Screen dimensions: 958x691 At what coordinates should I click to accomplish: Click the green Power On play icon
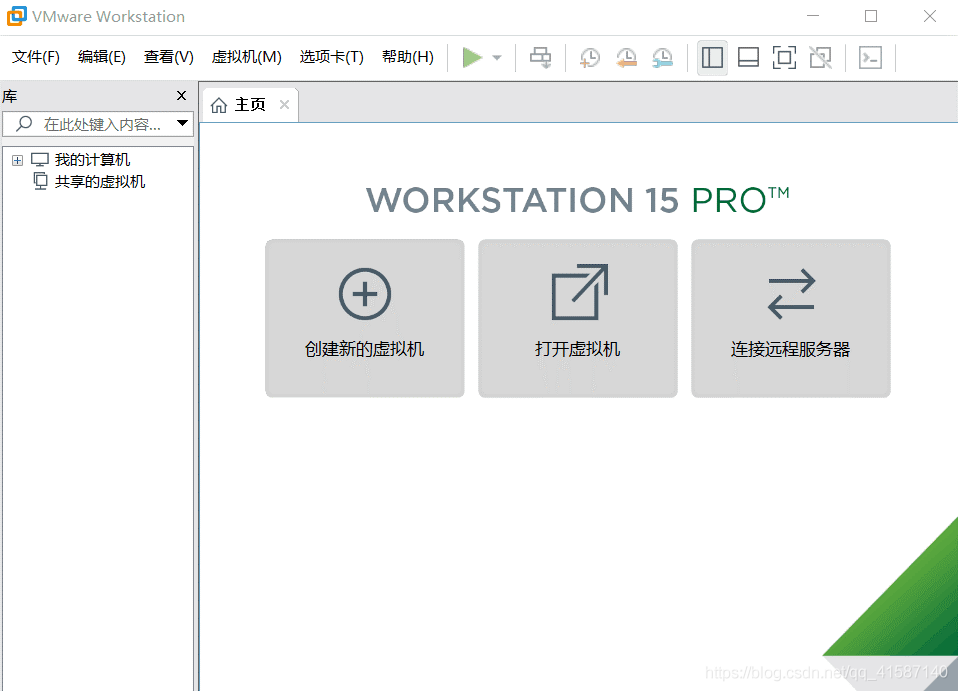click(x=472, y=58)
